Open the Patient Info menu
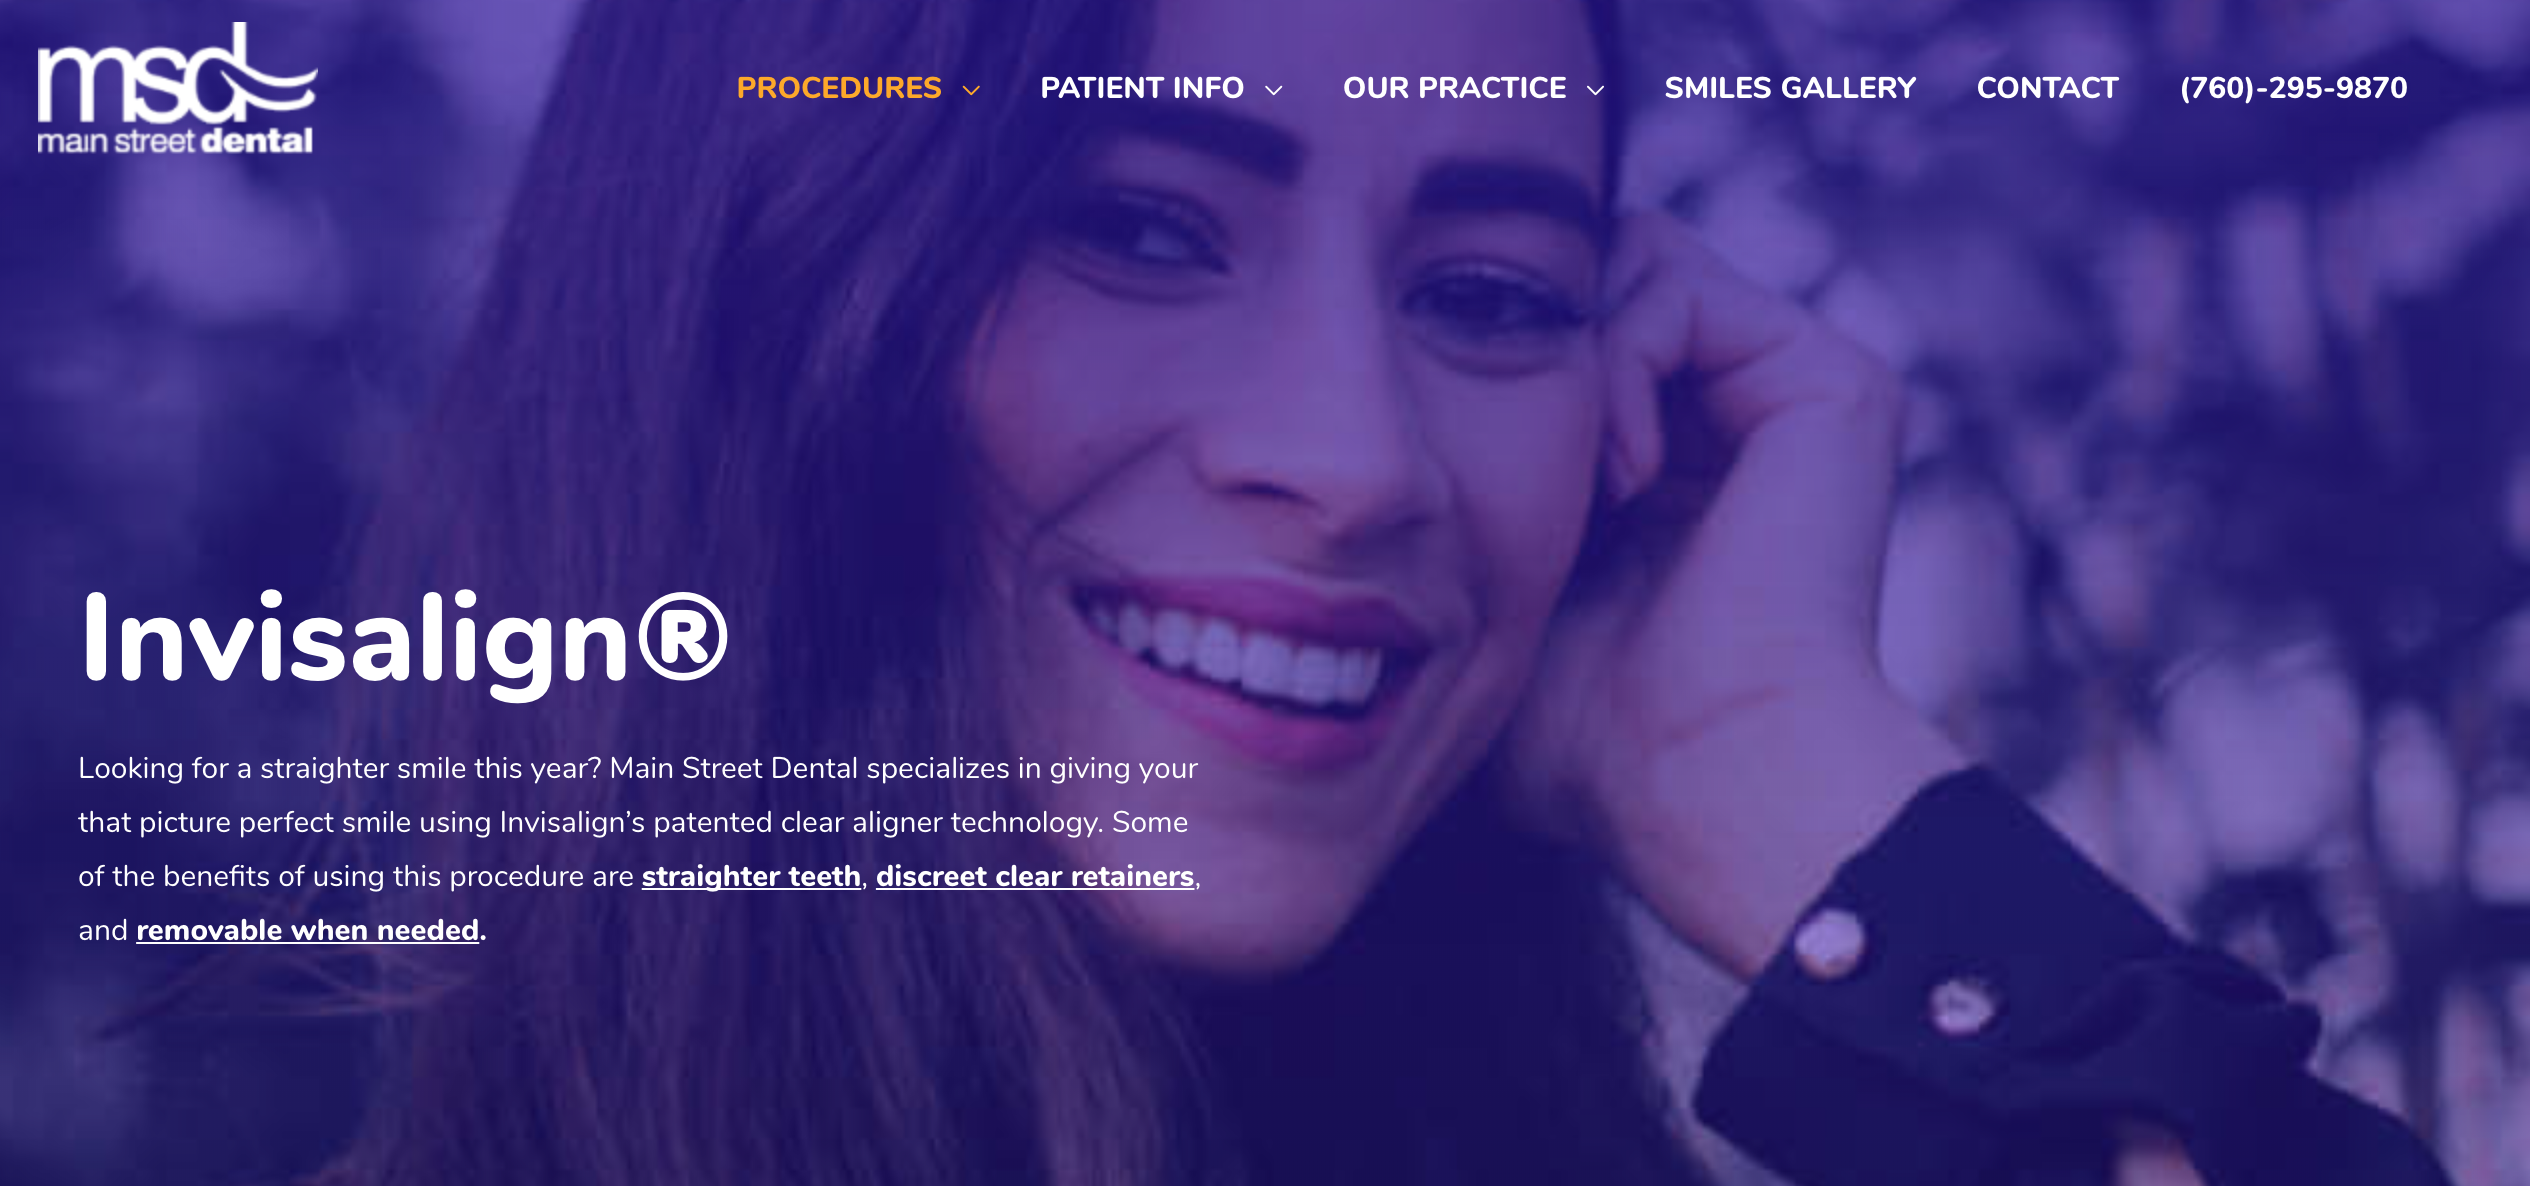Image resolution: width=2530 pixels, height=1186 pixels. (1142, 88)
